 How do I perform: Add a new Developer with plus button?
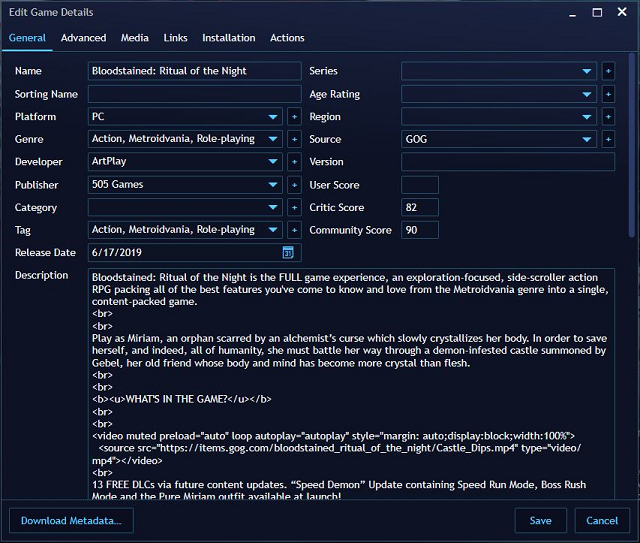coord(294,162)
